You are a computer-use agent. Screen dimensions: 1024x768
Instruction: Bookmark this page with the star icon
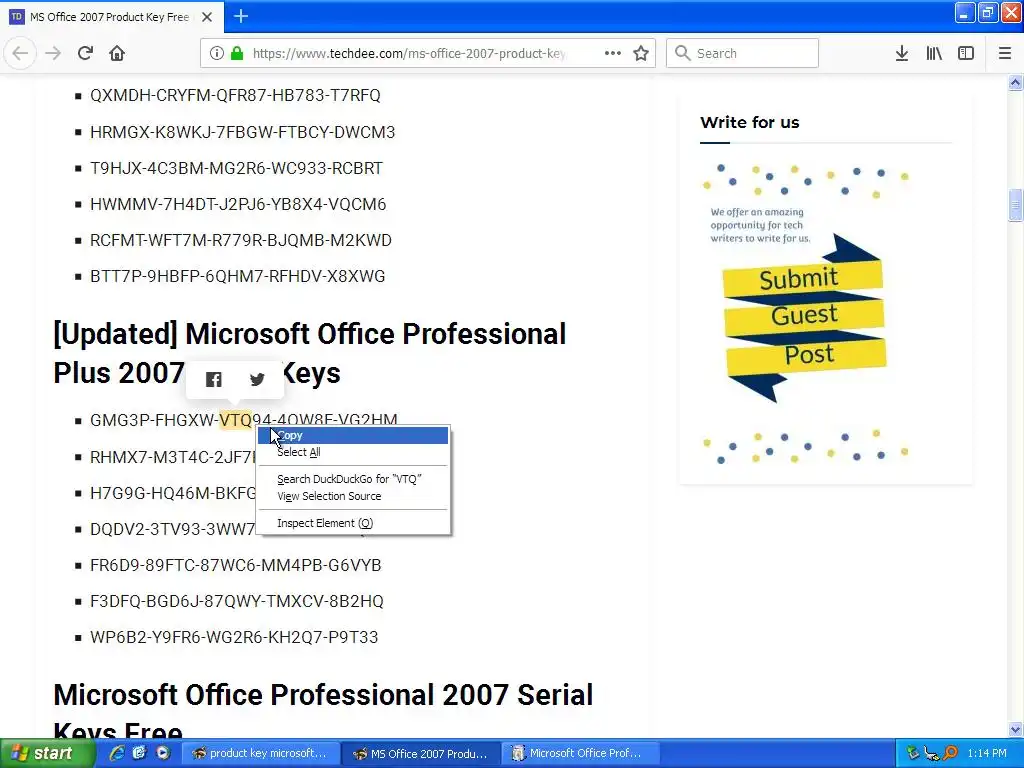pos(641,53)
